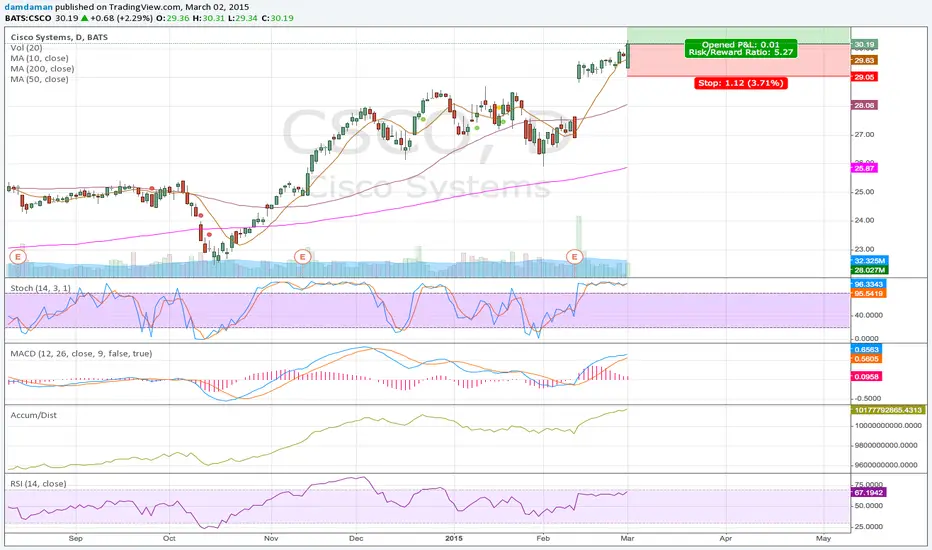Click the current price label 30.19
932x550 pixels.
point(865,45)
